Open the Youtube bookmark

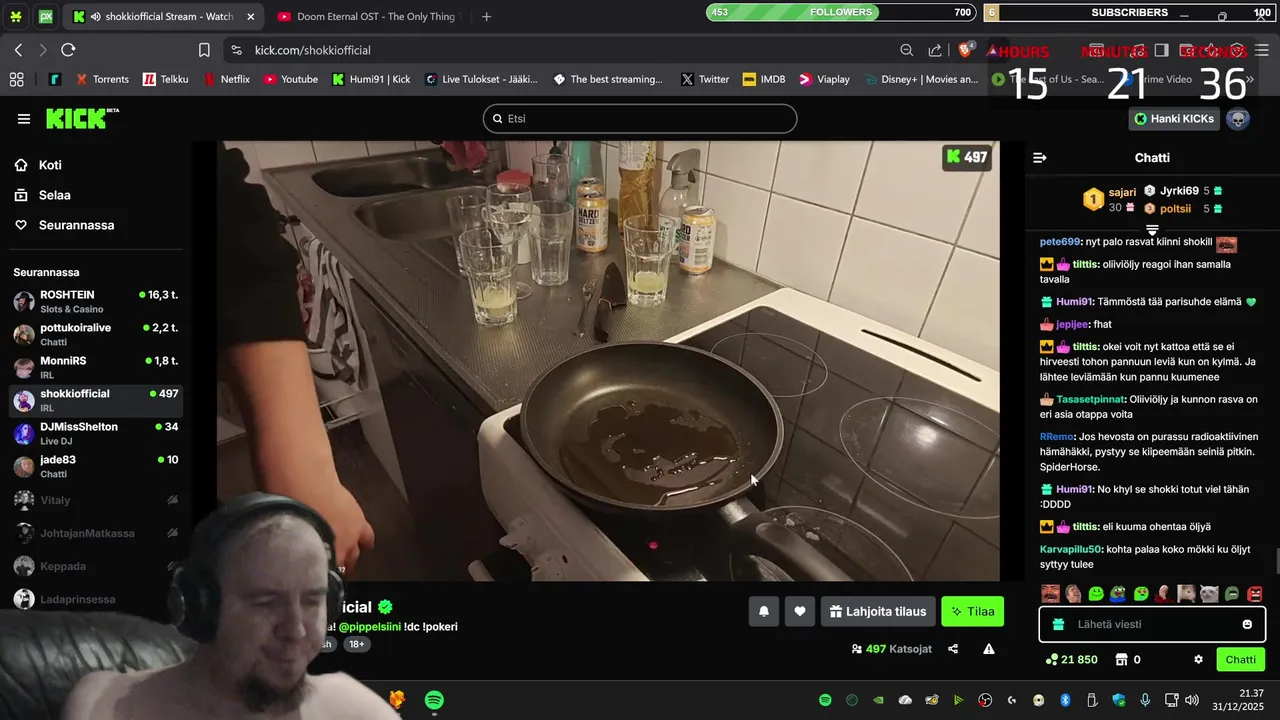pos(290,79)
